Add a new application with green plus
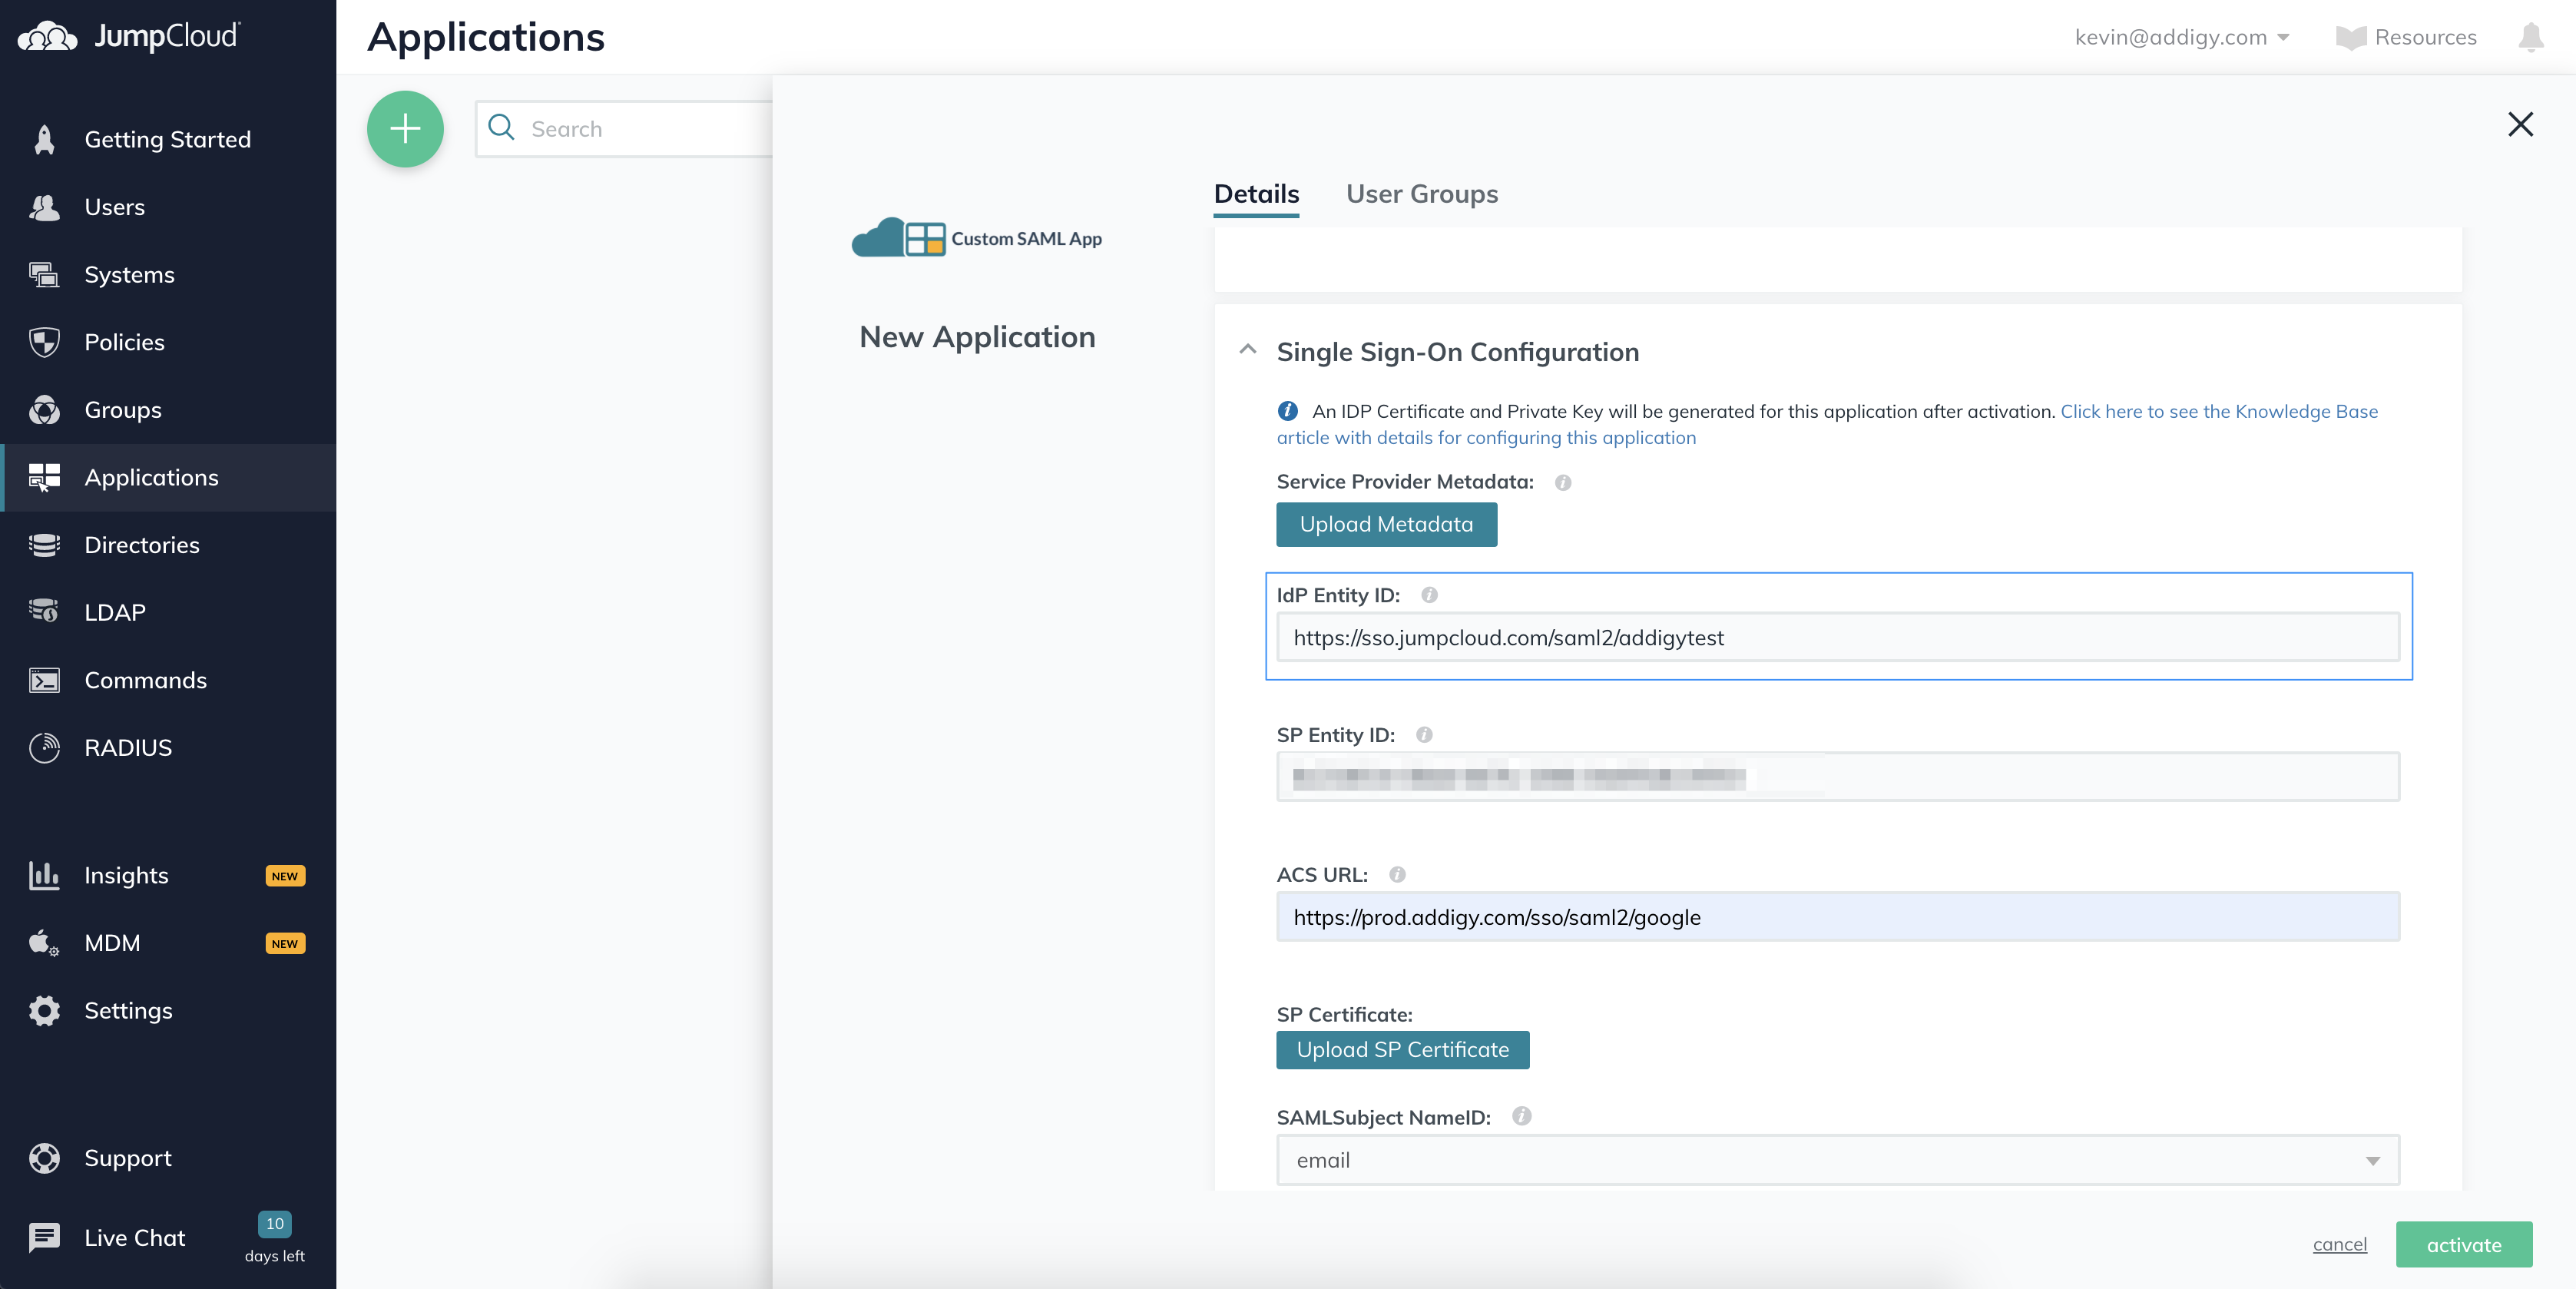 pos(405,129)
